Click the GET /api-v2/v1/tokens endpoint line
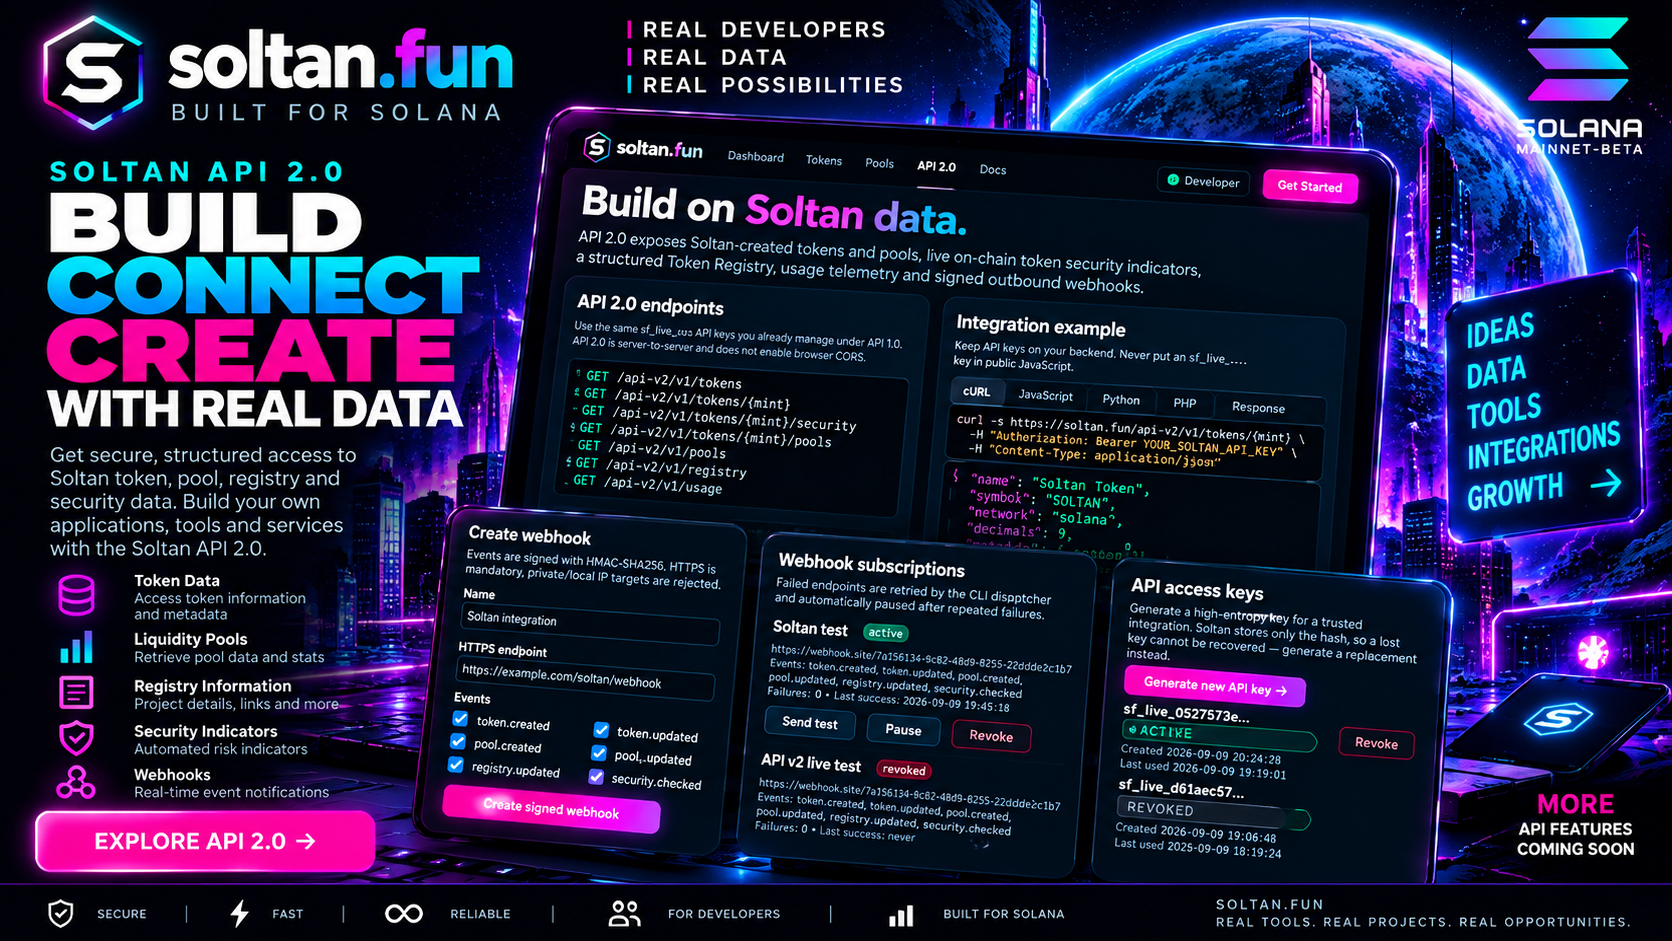Viewport: 1672px width, 941px height. (664, 379)
